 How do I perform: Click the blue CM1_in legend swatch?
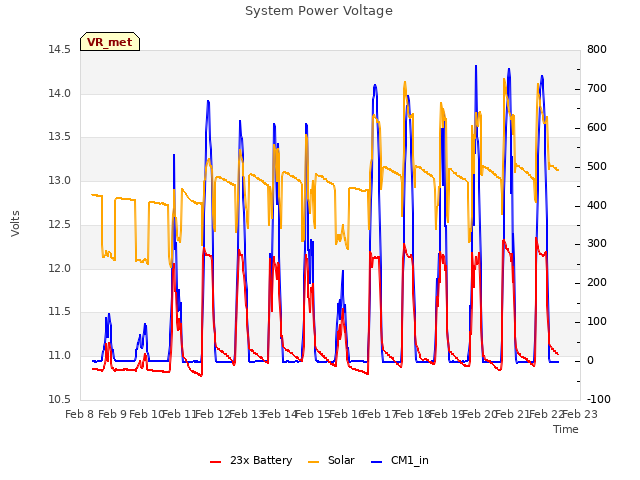(x=376, y=462)
